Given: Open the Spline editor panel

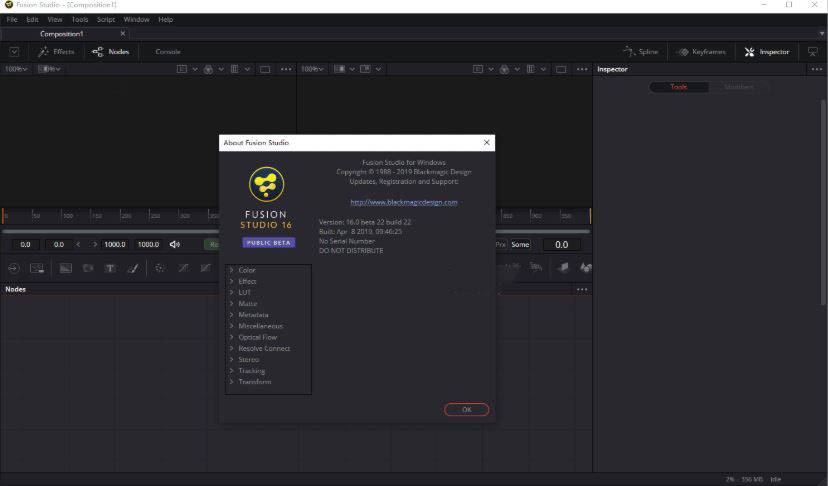Looking at the screenshot, I should coord(643,51).
